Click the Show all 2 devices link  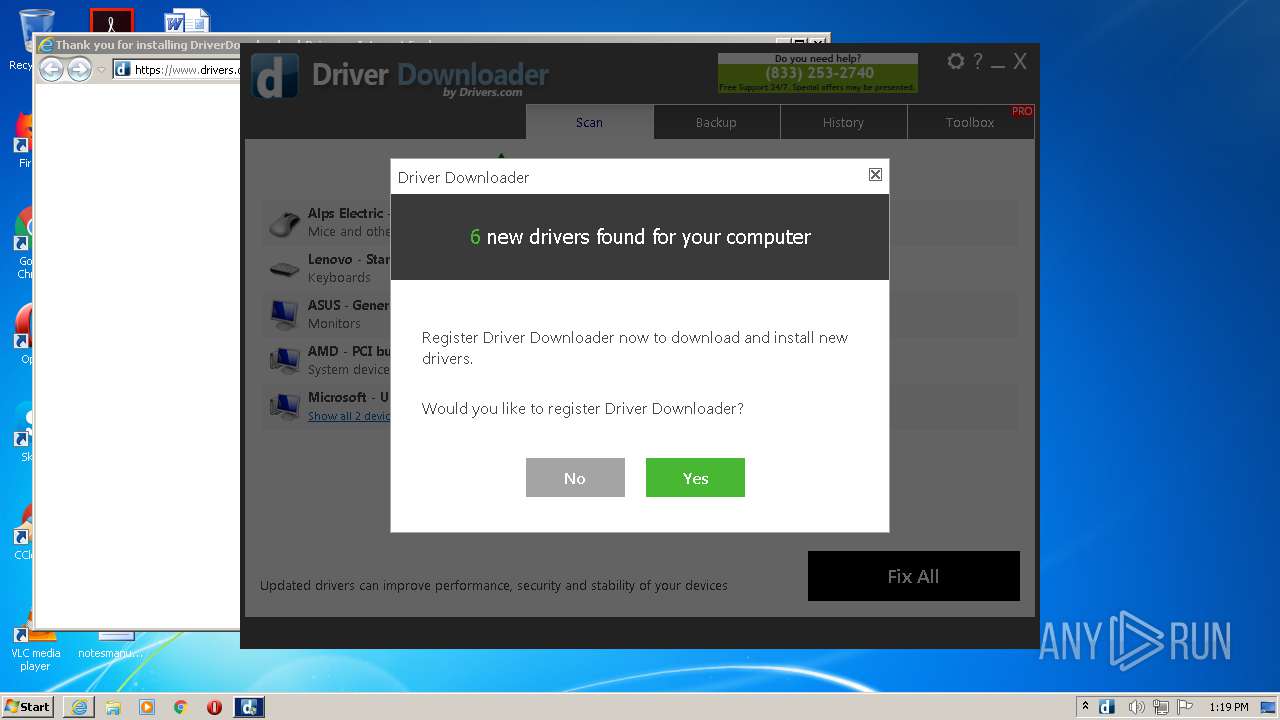point(349,416)
